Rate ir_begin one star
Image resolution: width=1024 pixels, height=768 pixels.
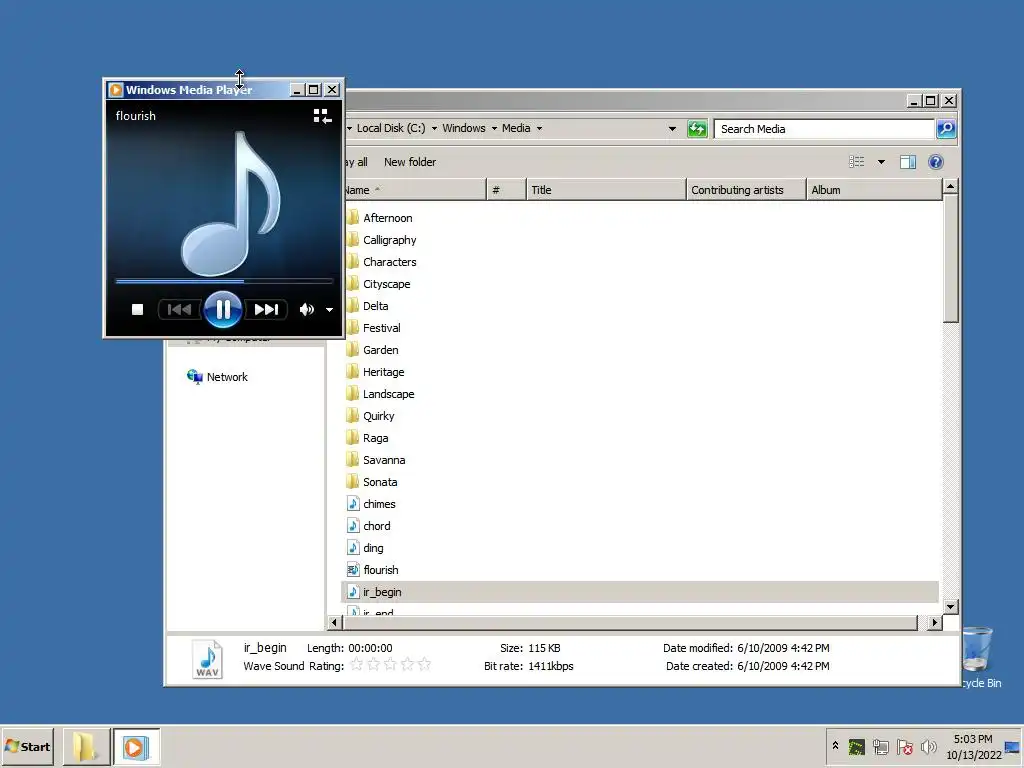click(x=357, y=665)
